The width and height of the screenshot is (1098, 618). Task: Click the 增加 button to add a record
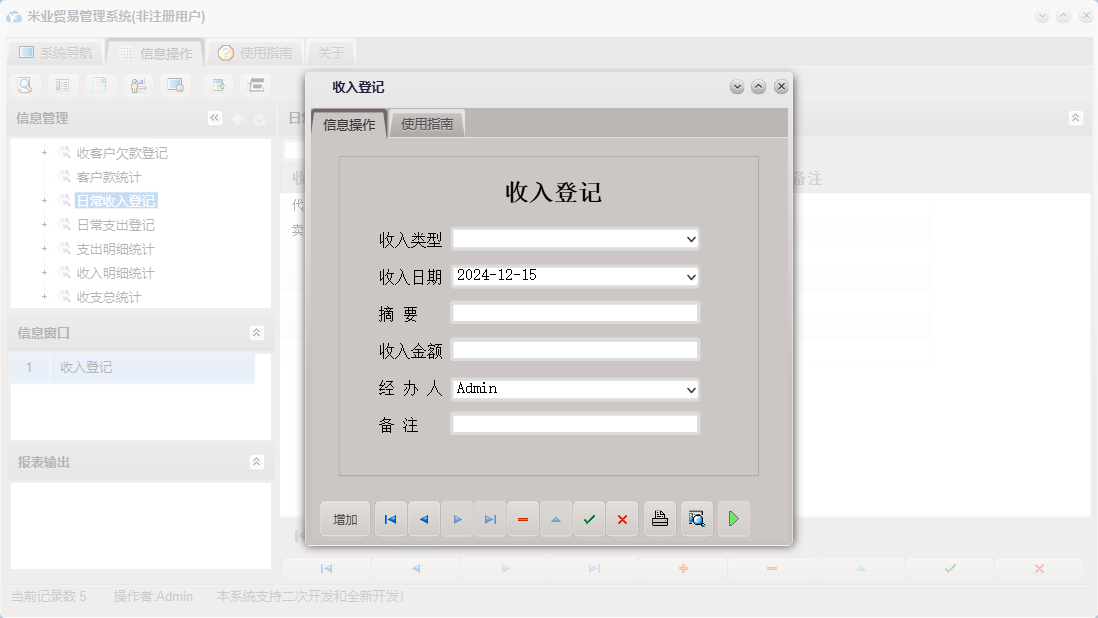click(x=344, y=518)
